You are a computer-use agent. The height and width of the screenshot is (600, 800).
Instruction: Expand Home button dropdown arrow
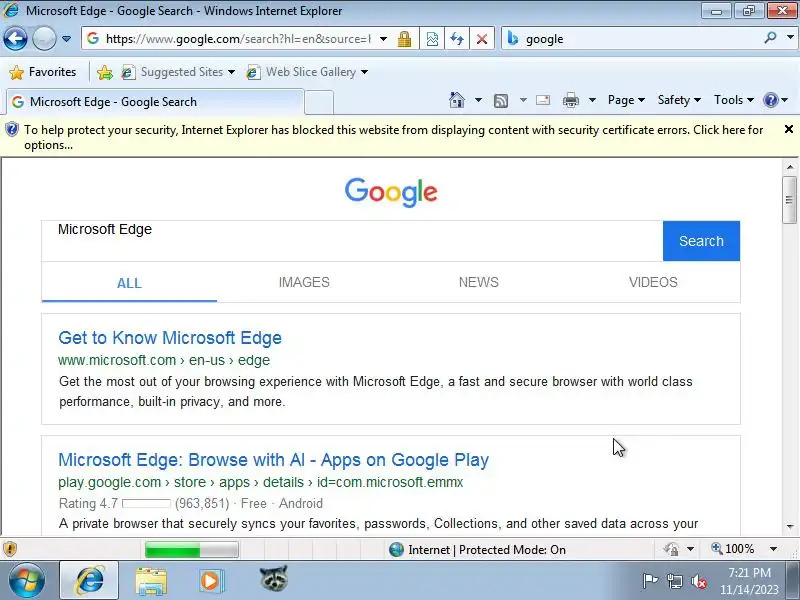[x=478, y=100]
